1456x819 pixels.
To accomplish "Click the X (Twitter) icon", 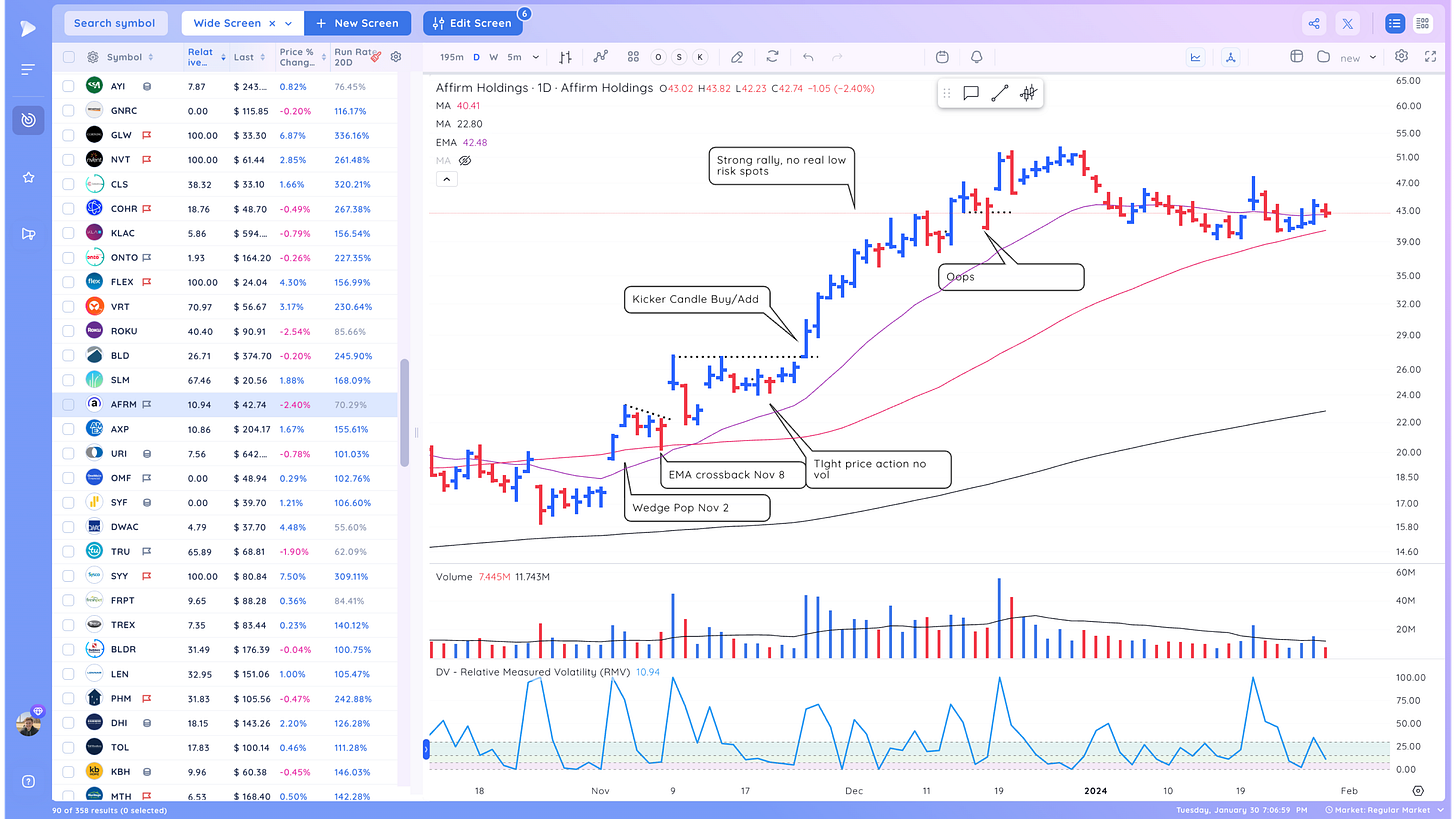I will (x=1347, y=23).
